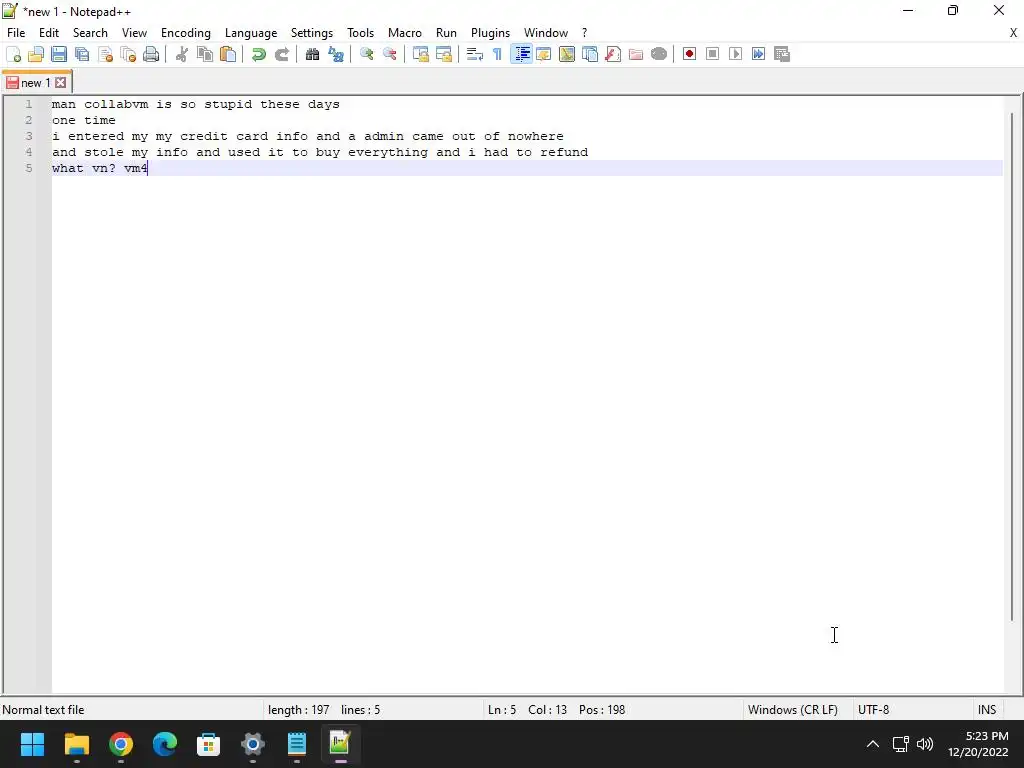Start macro recording with the red dot

(x=689, y=54)
